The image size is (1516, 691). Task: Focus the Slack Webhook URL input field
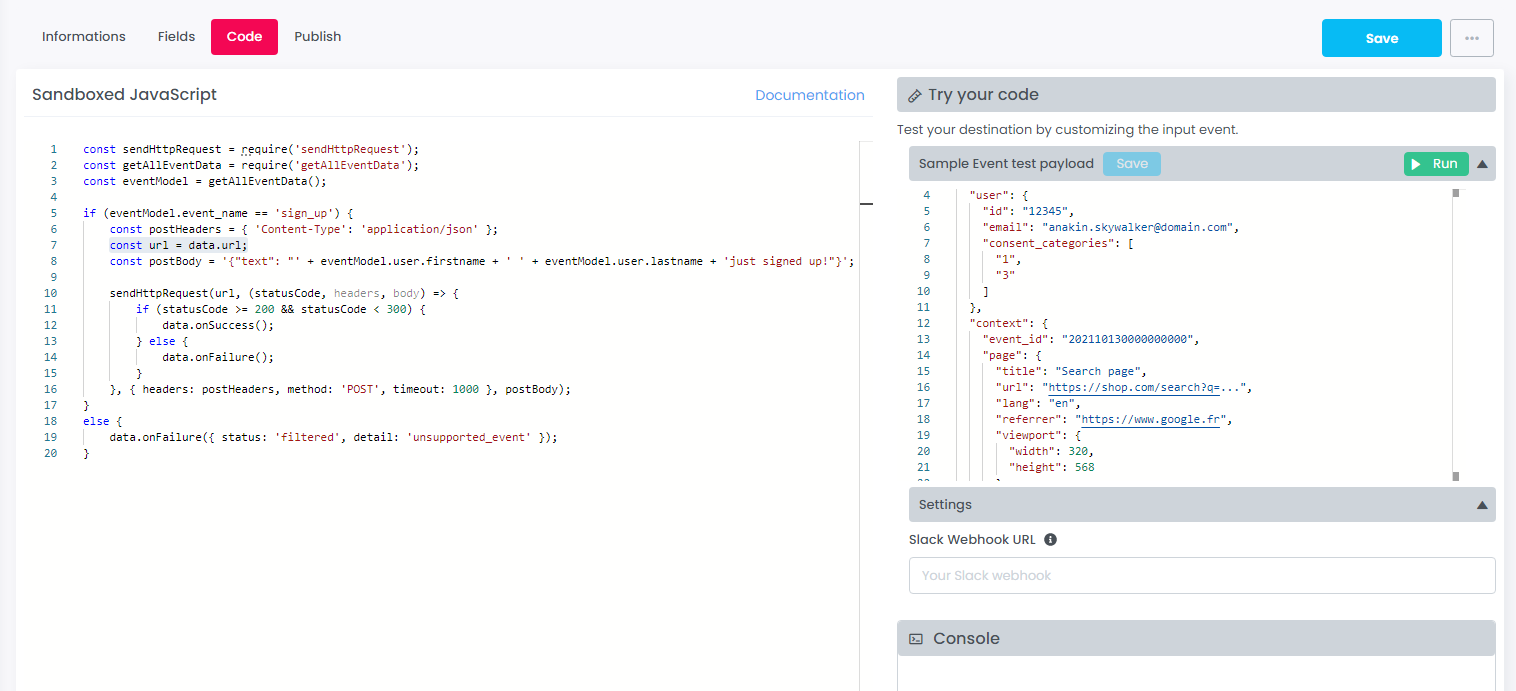(x=1201, y=576)
